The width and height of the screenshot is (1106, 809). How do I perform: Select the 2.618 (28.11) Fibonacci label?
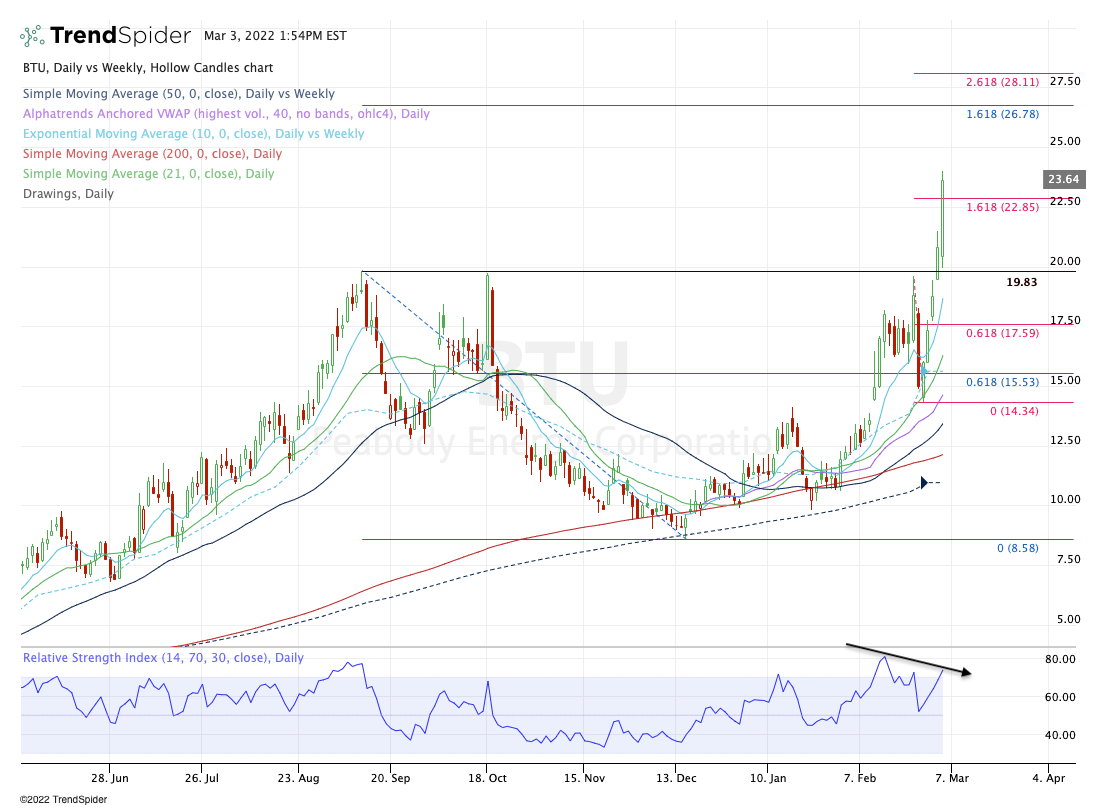(1002, 83)
